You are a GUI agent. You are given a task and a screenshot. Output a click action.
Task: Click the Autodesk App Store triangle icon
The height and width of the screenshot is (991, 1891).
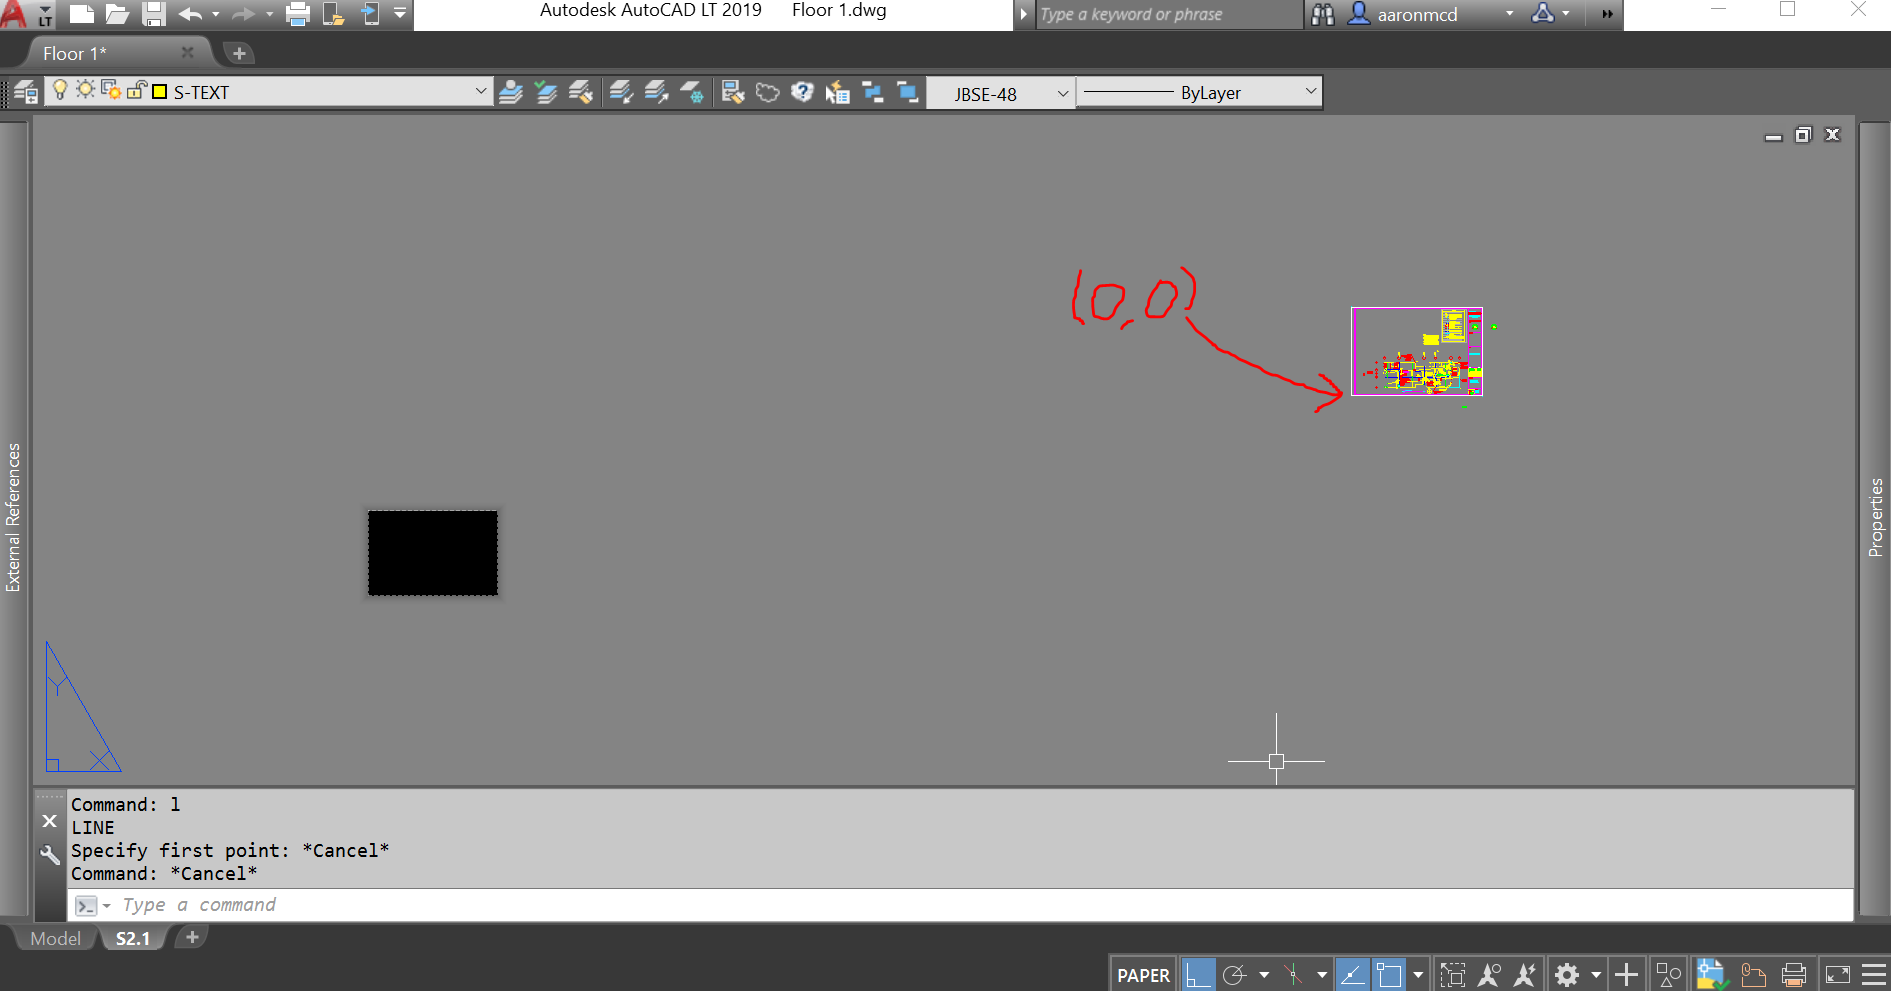coord(1543,14)
